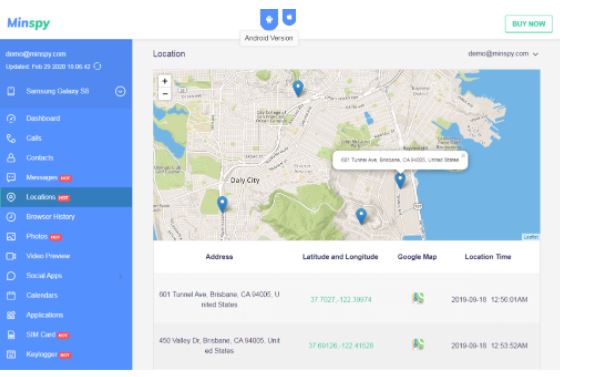Click the Location Time column header
This screenshot has width=594, height=377.
tap(488, 257)
